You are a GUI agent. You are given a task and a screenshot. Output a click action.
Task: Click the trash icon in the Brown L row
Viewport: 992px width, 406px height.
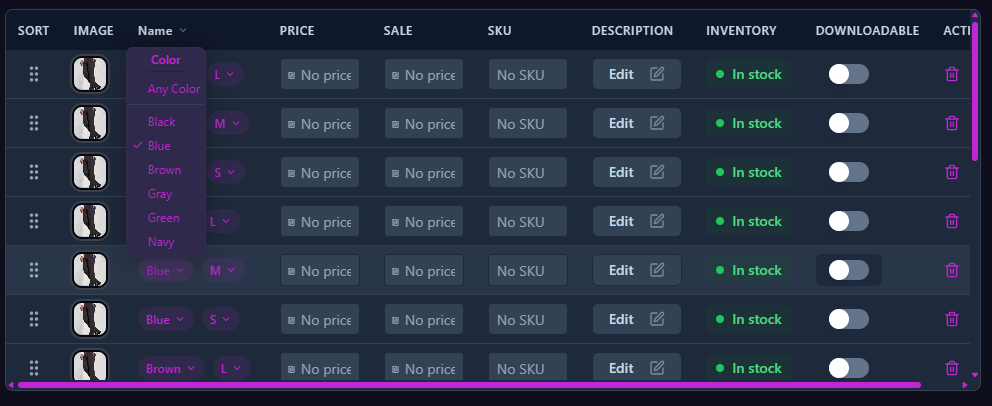(x=952, y=368)
